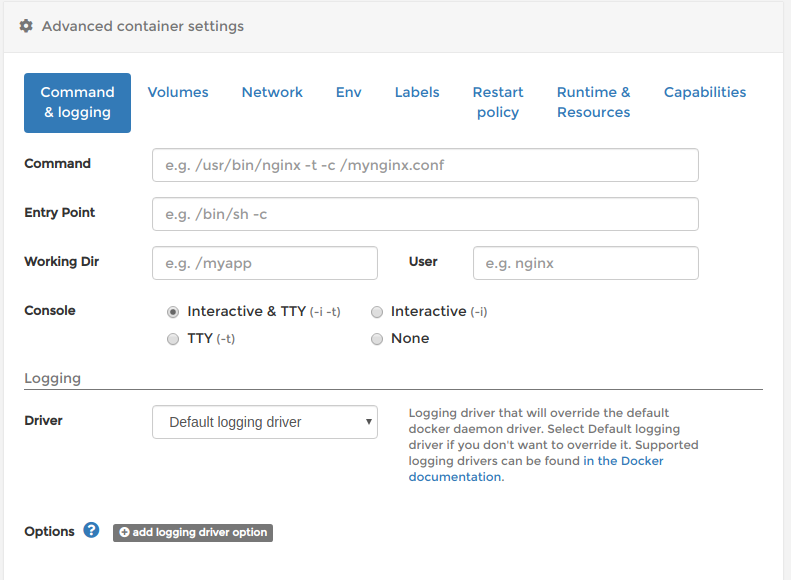The width and height of the screenshot is (791, 580).
Task: Go to the Env tab
Action: [x=348, y=92]
